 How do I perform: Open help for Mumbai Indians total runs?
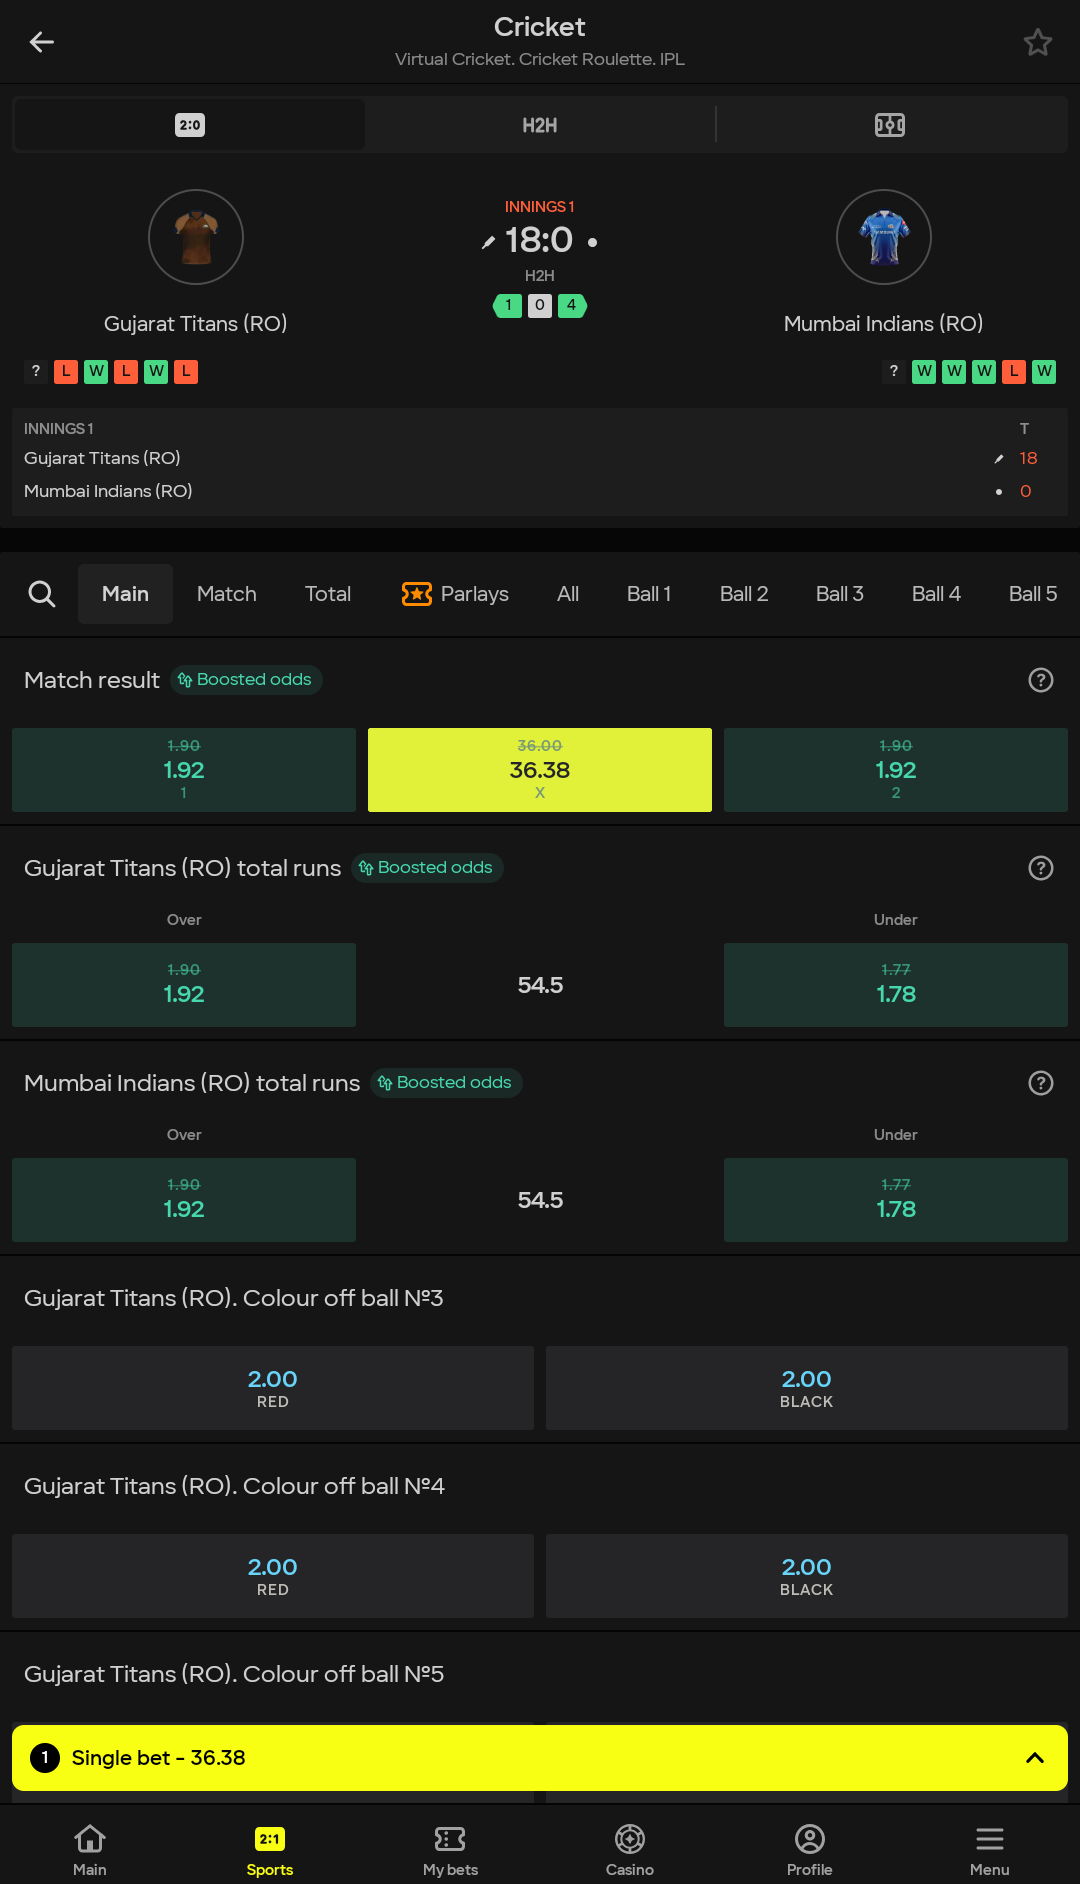click(x=1041, y=1083)
